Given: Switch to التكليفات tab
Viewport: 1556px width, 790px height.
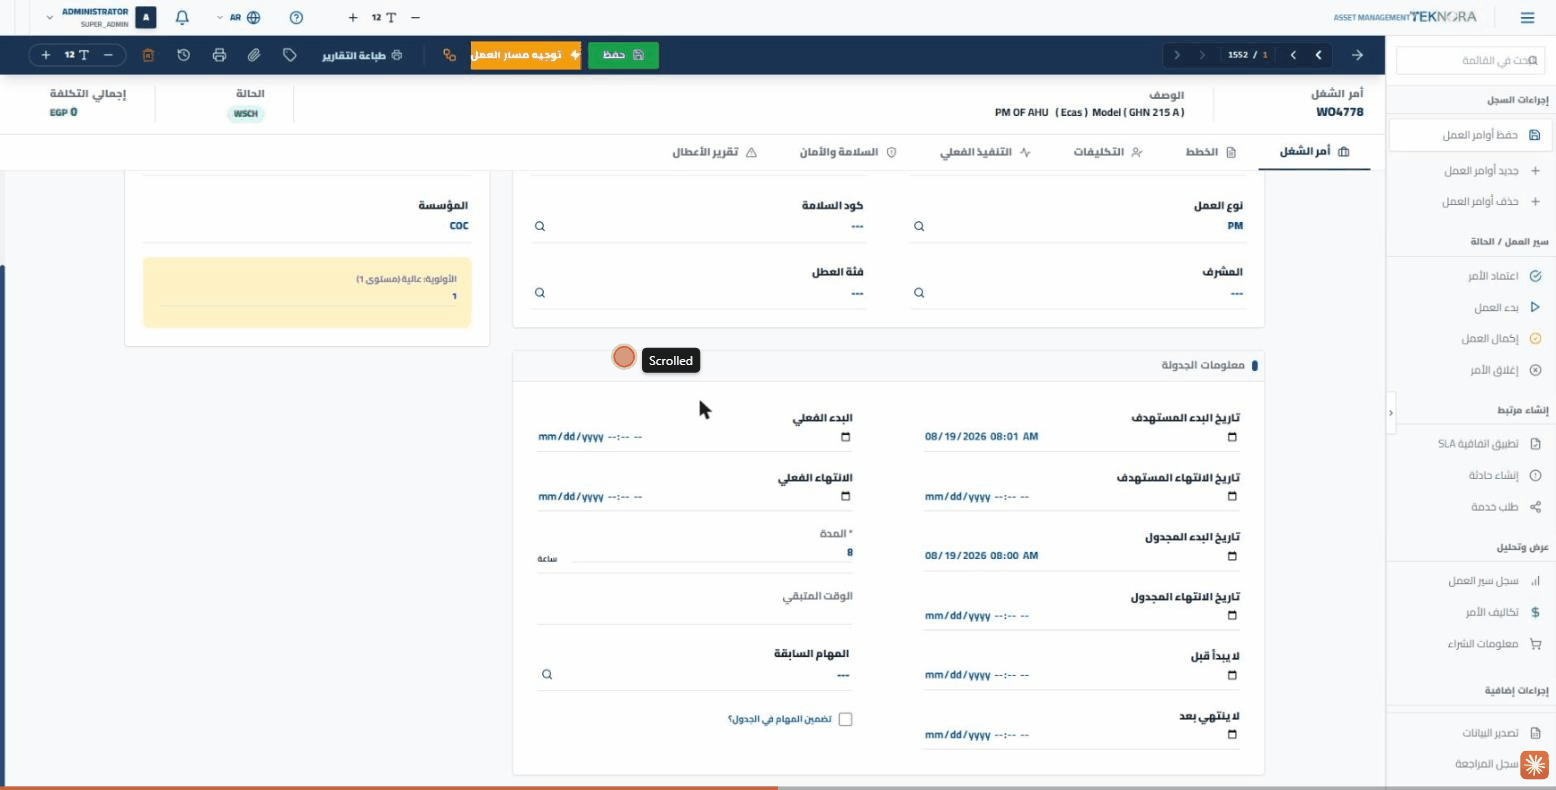Looking at the screenshot, I should point(1108,152).
